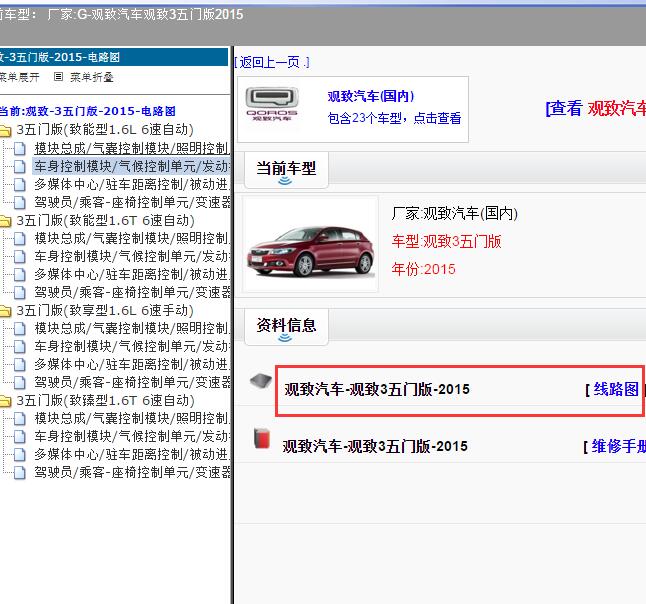
Task: Collapse the 3五门版(致能型1.6T 6速自动) node
Action: 105,220
